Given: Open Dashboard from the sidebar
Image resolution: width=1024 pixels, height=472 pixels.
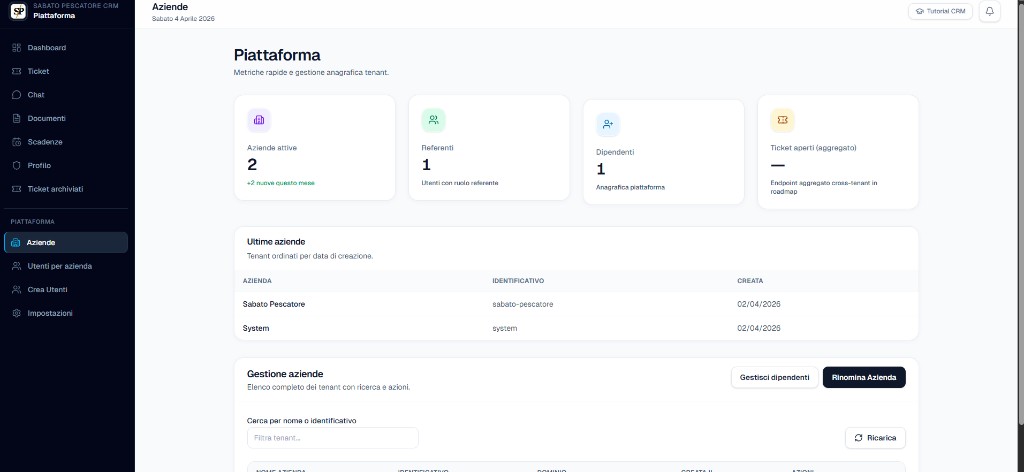Looking at the screenshot, I should click(46, 48).
